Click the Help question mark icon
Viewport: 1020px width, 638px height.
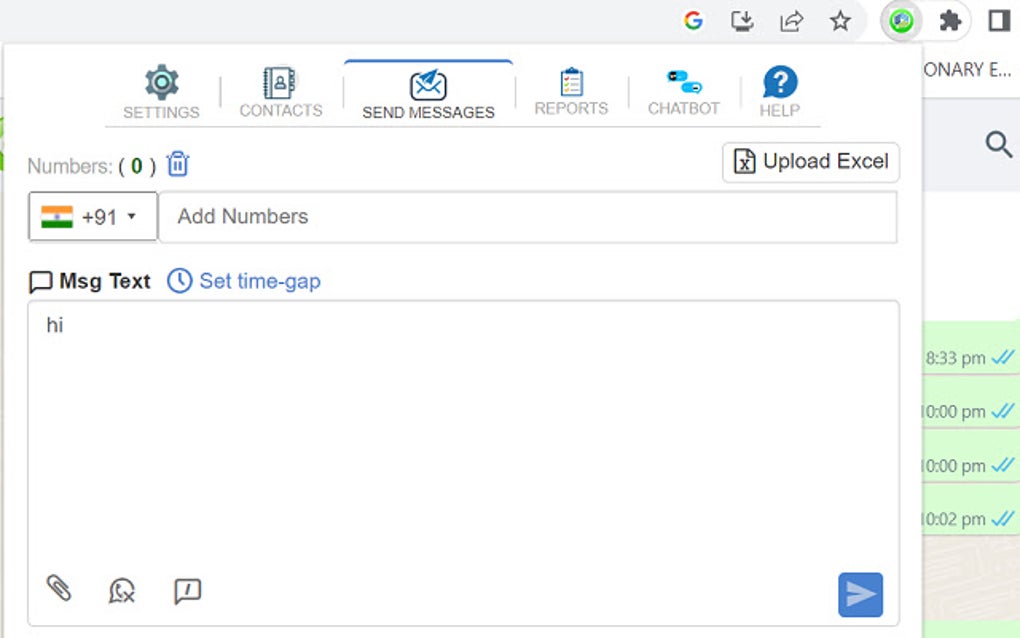click(779, 80)
